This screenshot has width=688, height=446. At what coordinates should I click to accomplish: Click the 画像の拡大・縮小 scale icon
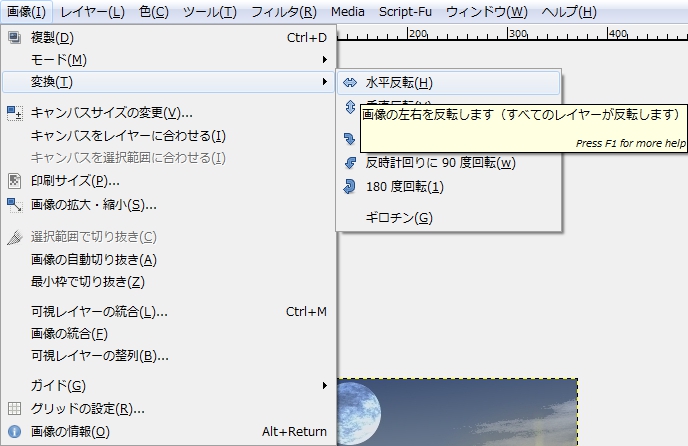[x=14, y=205]
